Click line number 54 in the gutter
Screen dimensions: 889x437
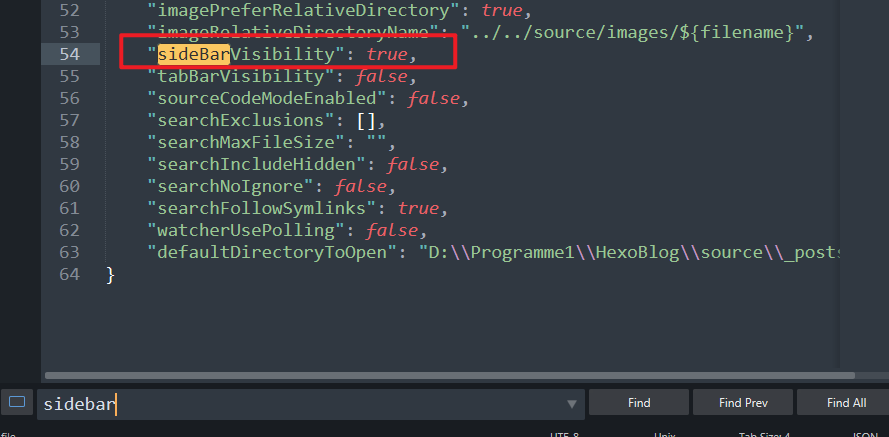click(68, 53)
